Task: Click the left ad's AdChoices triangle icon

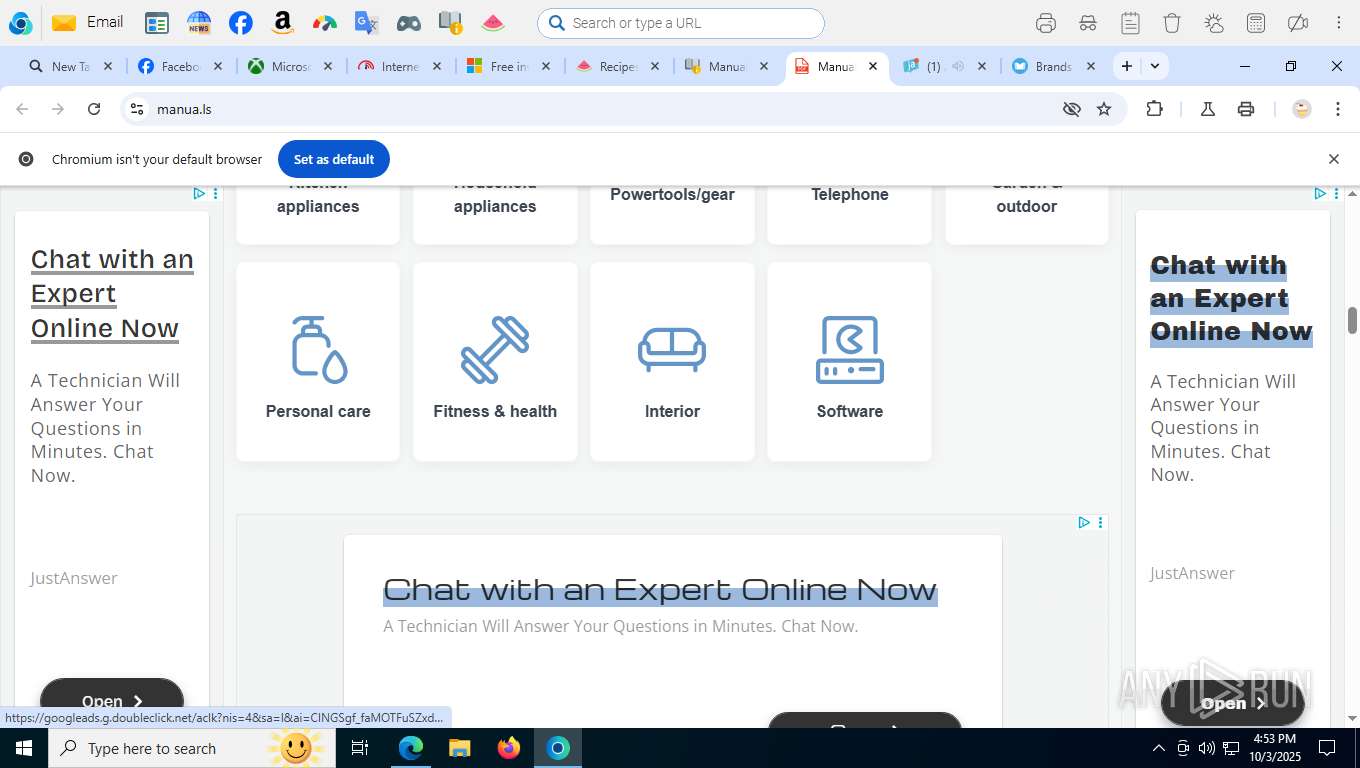Action: click(x=199, y=193)
